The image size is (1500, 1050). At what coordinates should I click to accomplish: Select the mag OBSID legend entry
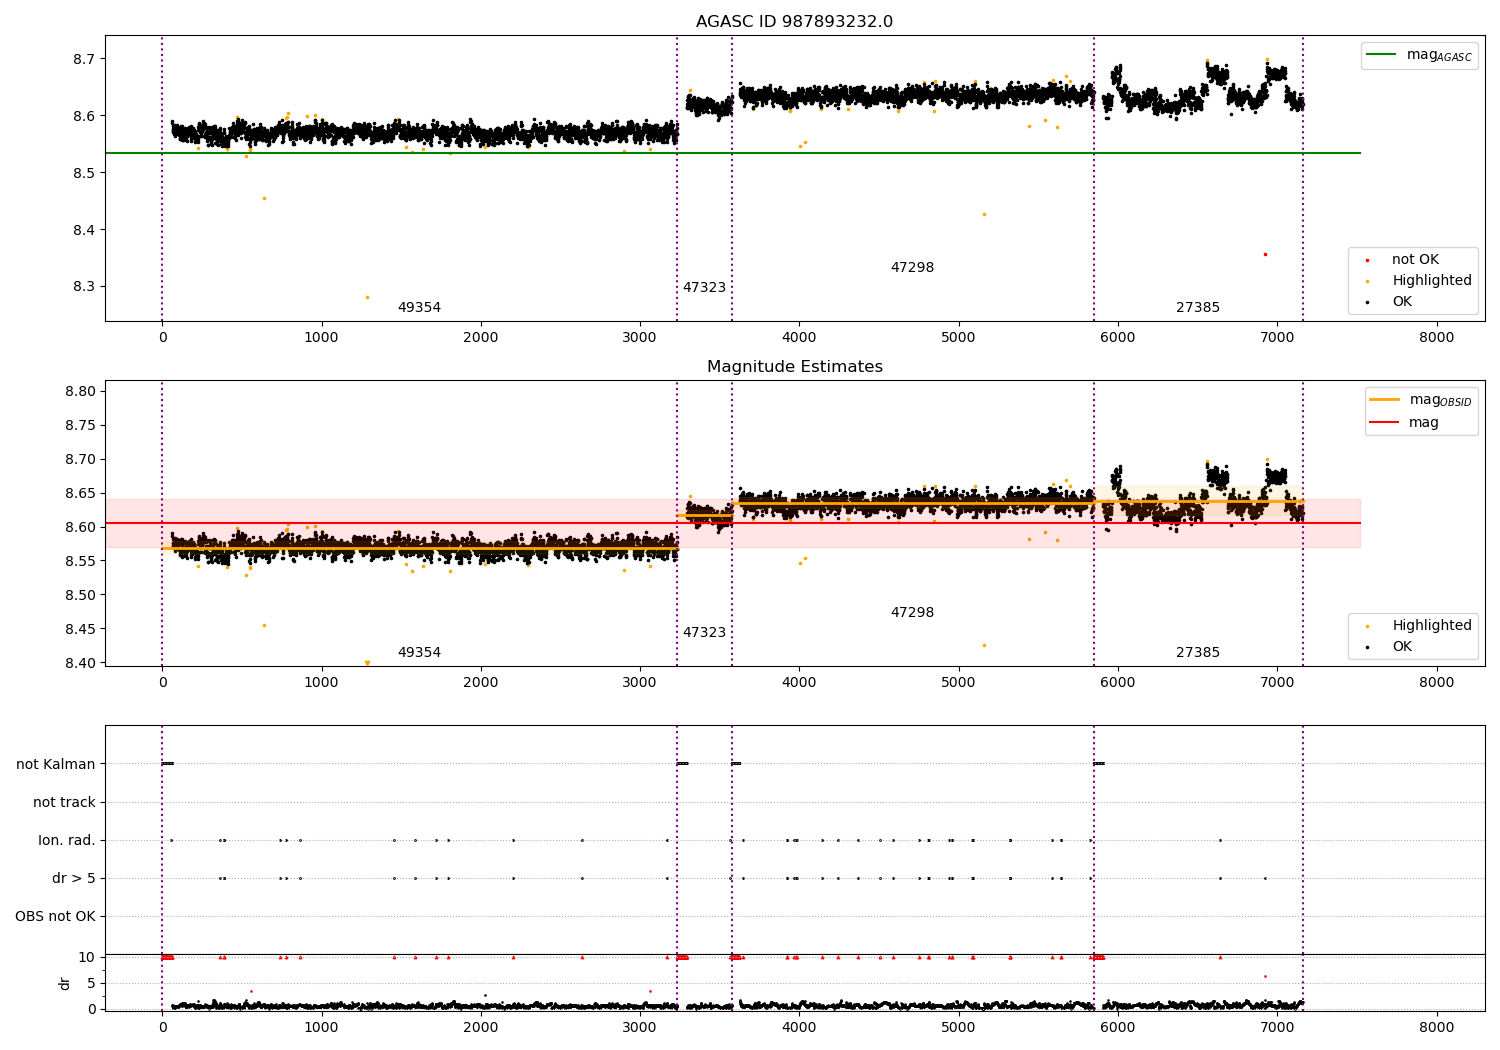(x=1421, y=400)
